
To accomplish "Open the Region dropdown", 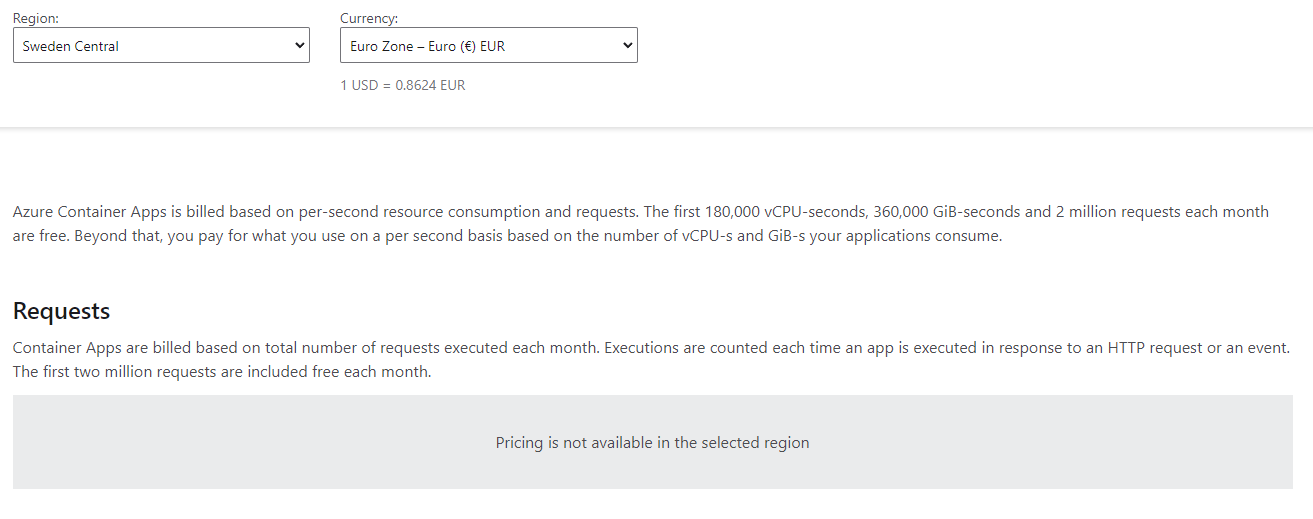I will click(x=160, y=45).
